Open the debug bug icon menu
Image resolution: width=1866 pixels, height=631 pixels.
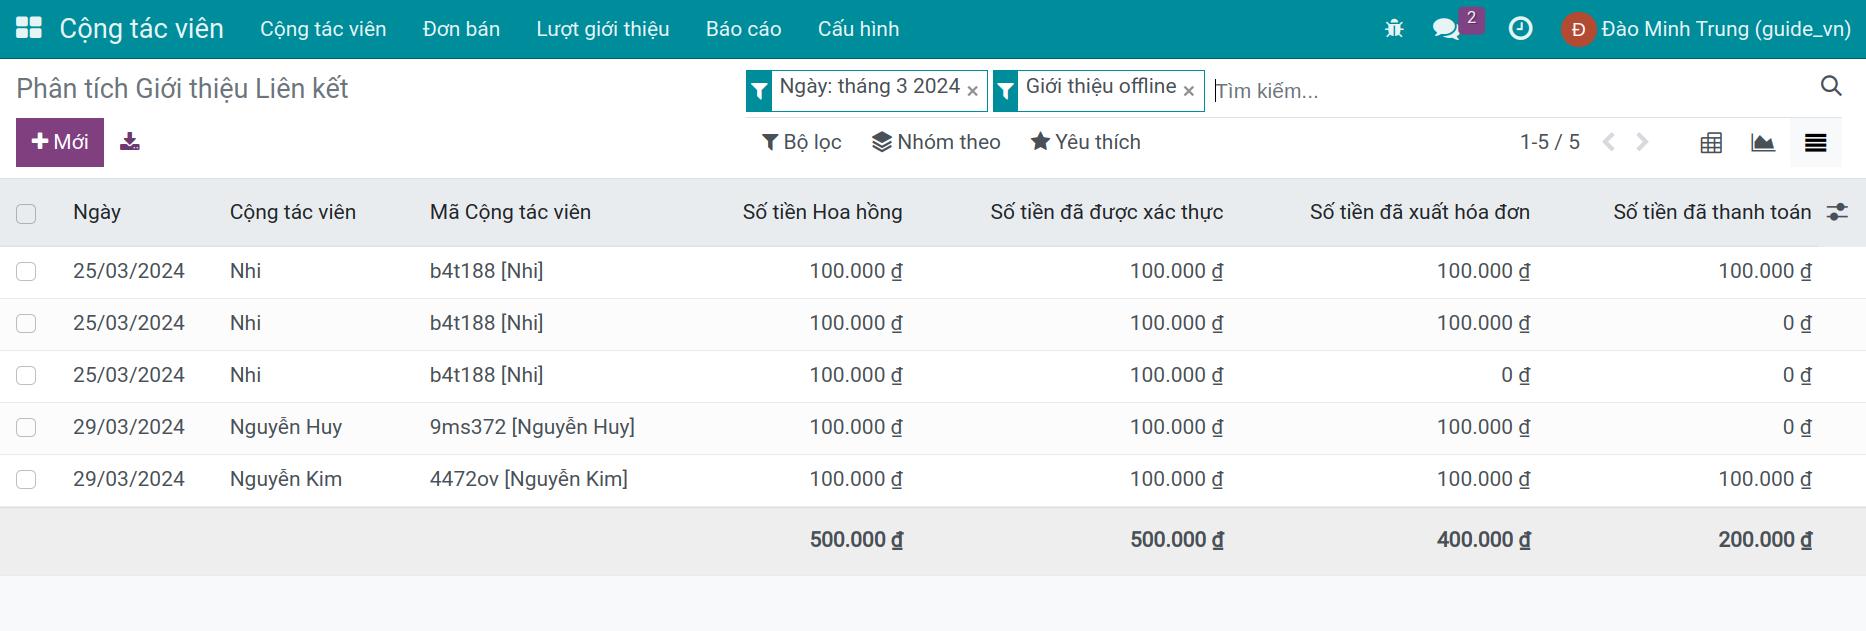pos(1394,29)
